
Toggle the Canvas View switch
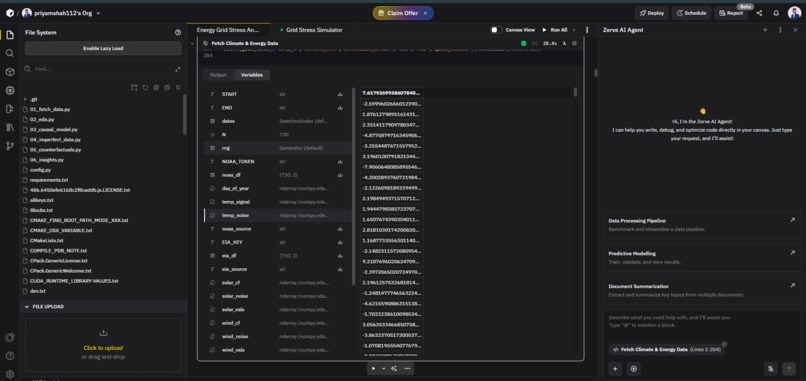[496, 30]
